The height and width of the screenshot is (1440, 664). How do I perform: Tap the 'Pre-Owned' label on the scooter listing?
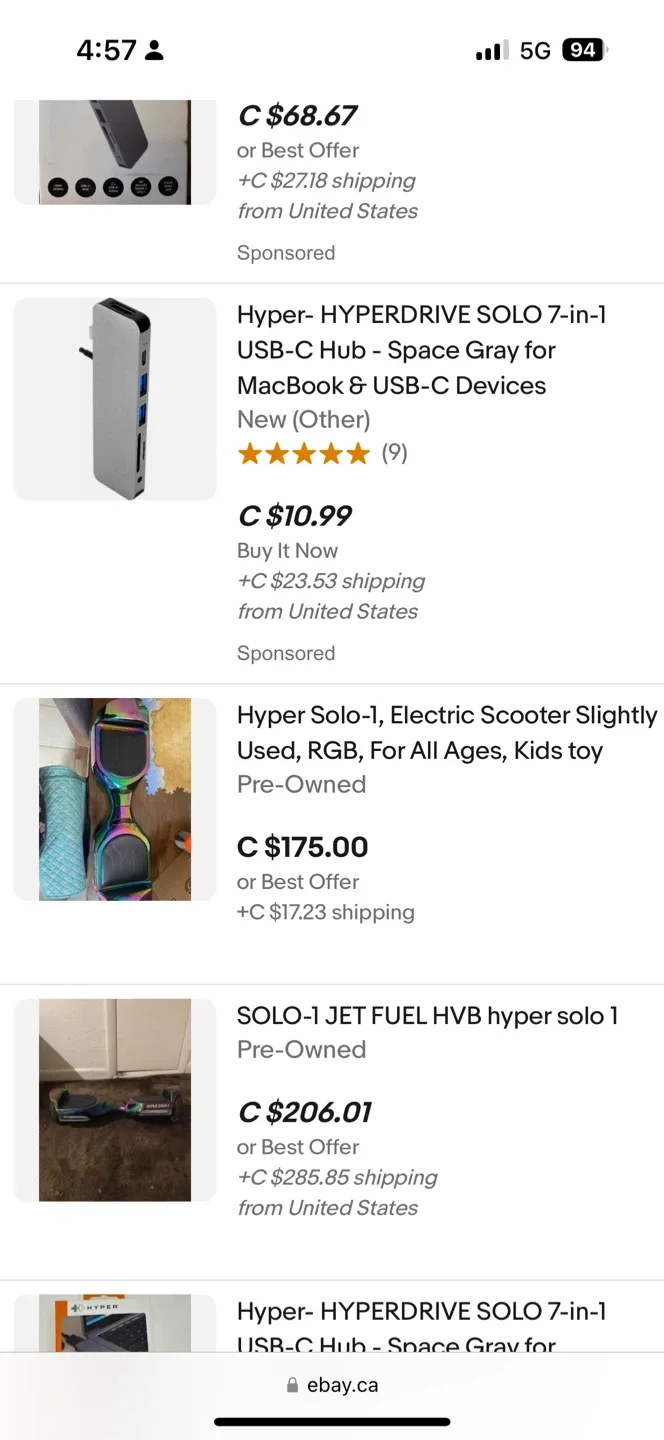click(301, 784)
